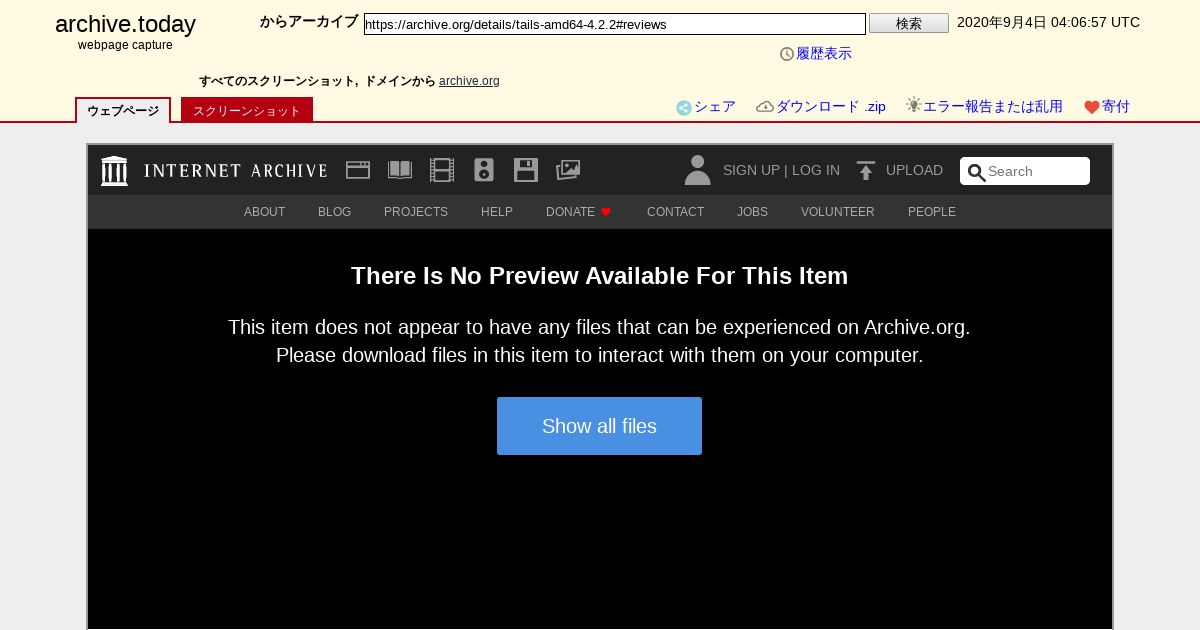
Task: Open the Video film strip icon
Action: point(442,170)
